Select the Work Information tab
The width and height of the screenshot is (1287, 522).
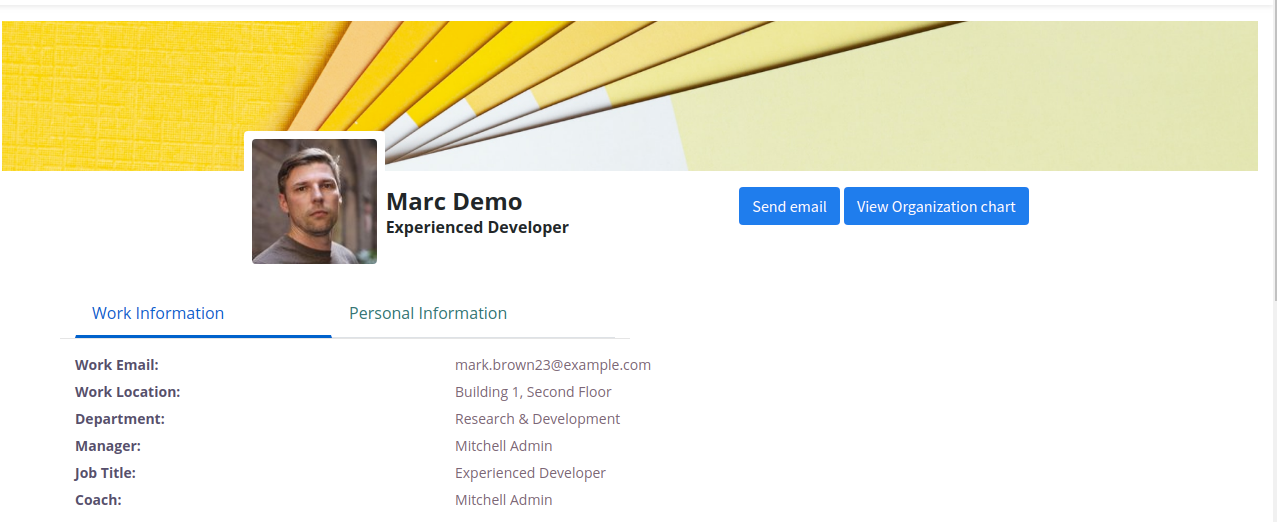coord(158,314)
